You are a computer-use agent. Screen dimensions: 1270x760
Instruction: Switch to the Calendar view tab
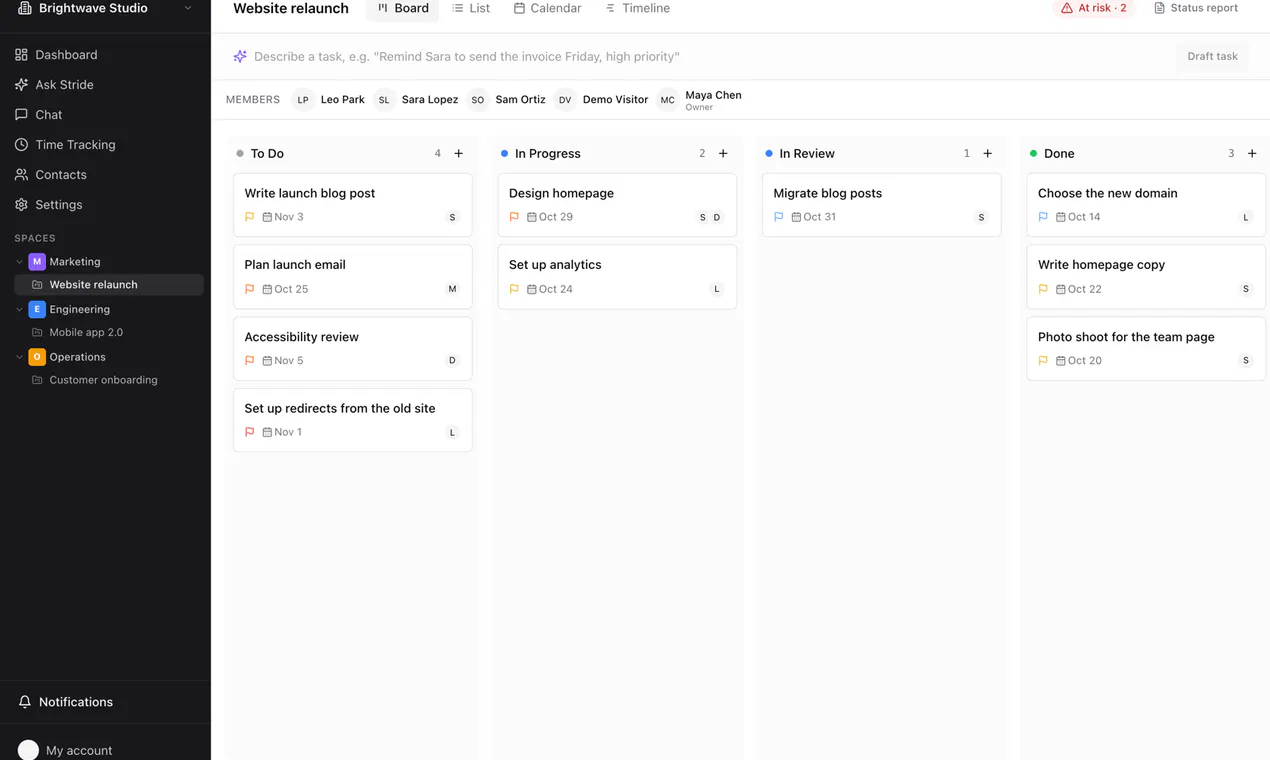pyautogui.click(x=547, y=9)
